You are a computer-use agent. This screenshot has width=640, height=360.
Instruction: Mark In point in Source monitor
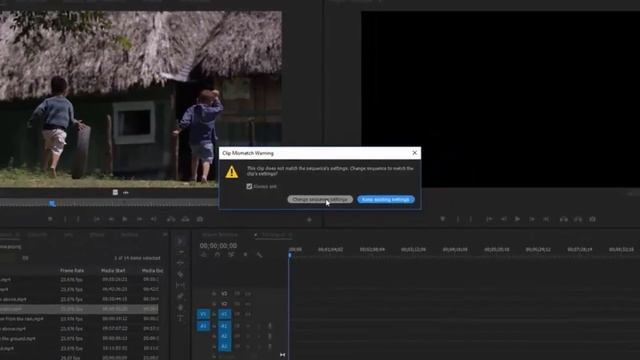point(65,219)
